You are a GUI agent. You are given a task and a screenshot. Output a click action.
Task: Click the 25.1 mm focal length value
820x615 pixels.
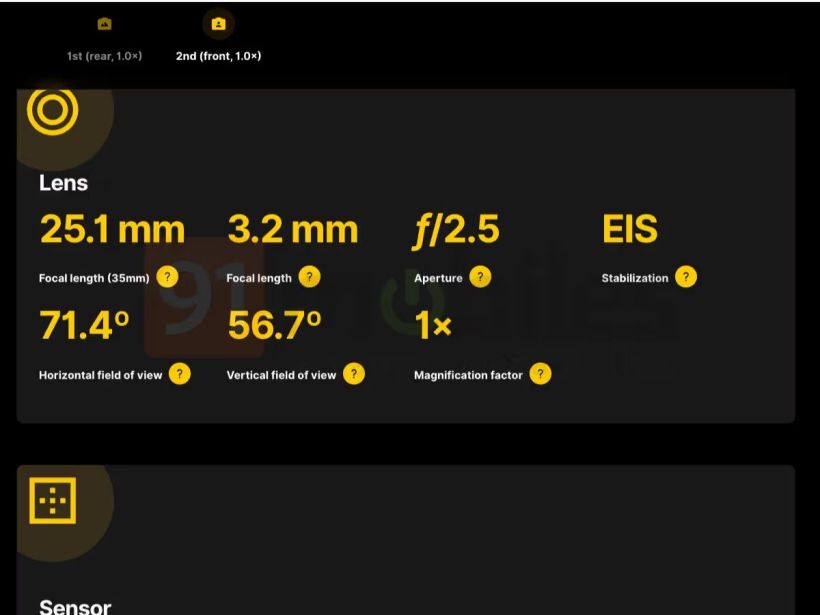point(112,230)
